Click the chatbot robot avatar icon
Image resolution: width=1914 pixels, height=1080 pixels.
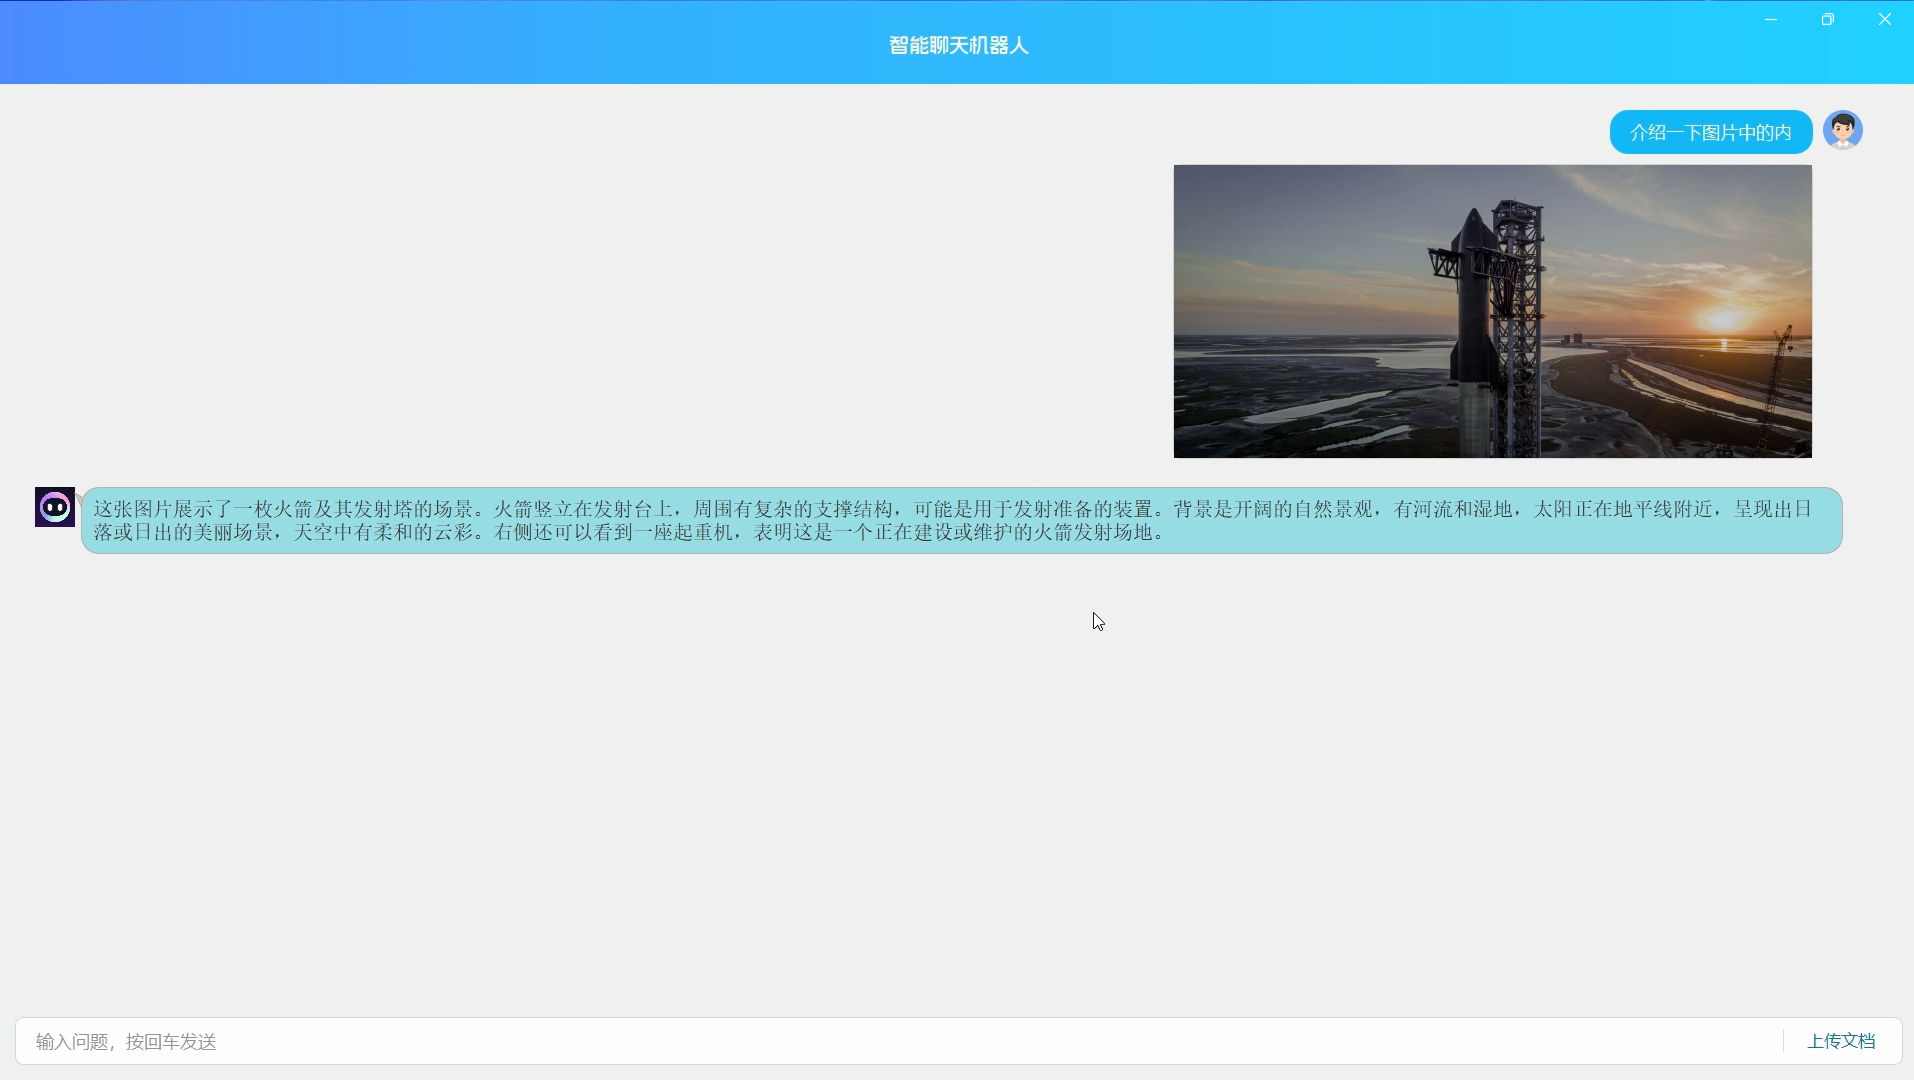point(55,507)
